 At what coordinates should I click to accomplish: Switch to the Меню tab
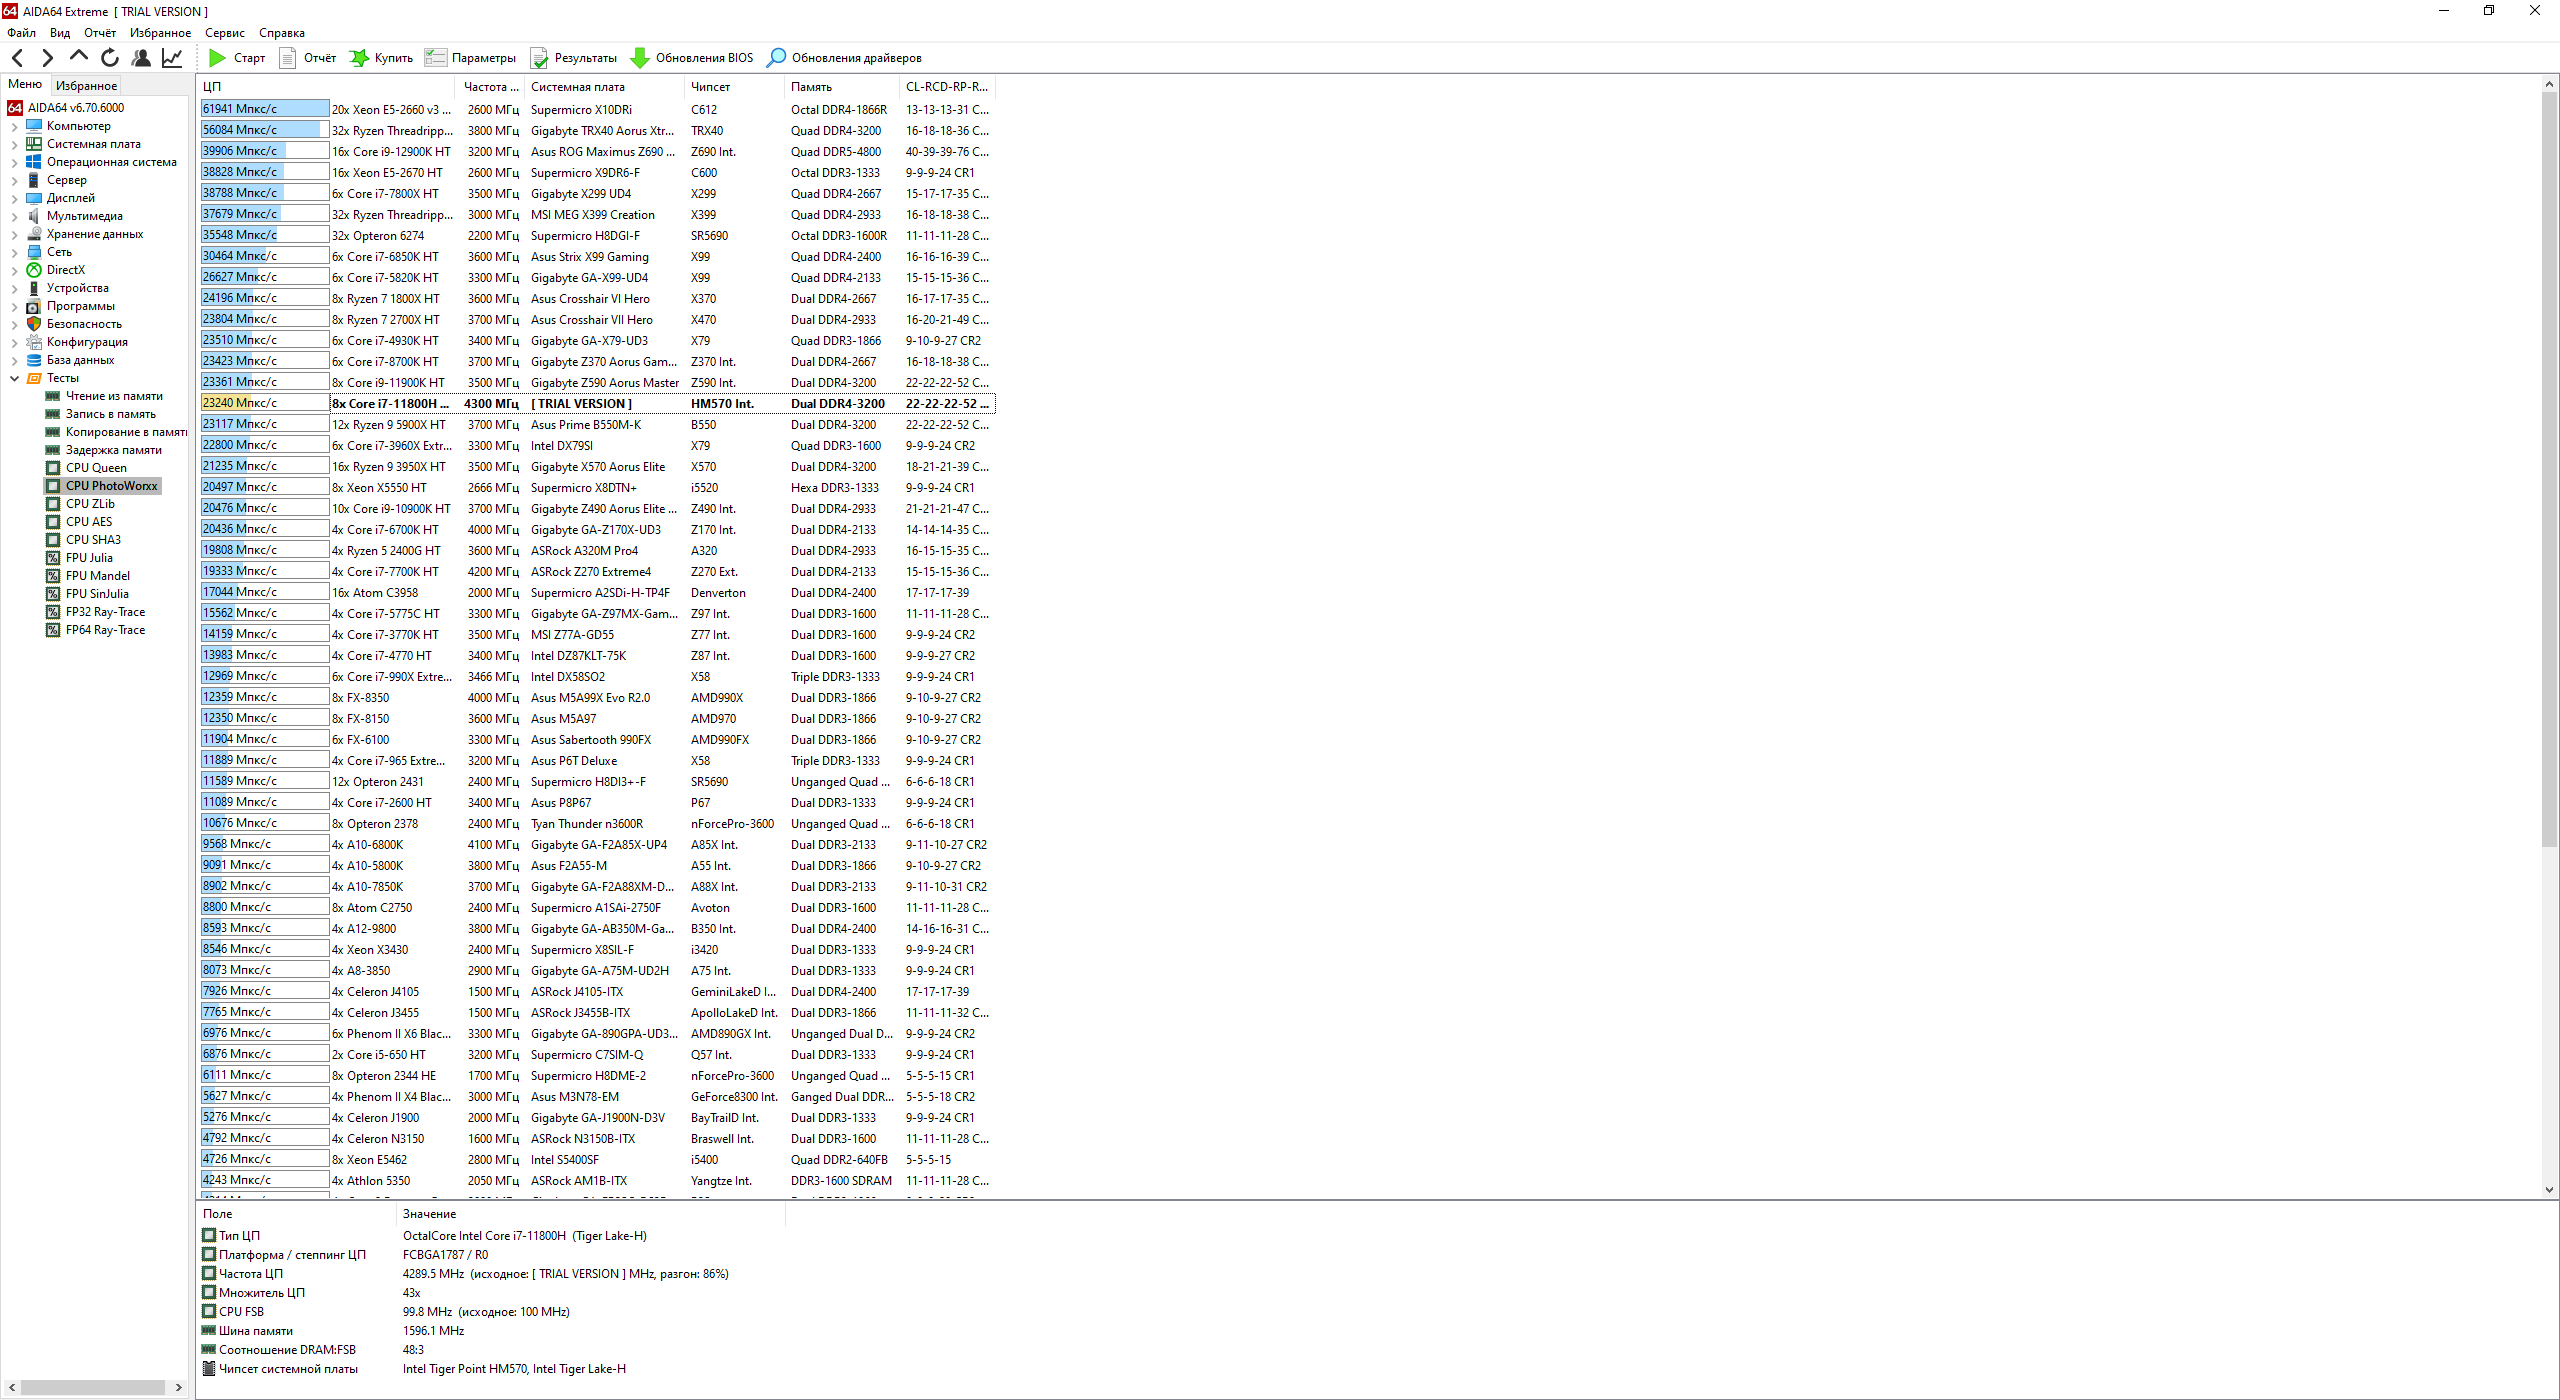(25, 84)
